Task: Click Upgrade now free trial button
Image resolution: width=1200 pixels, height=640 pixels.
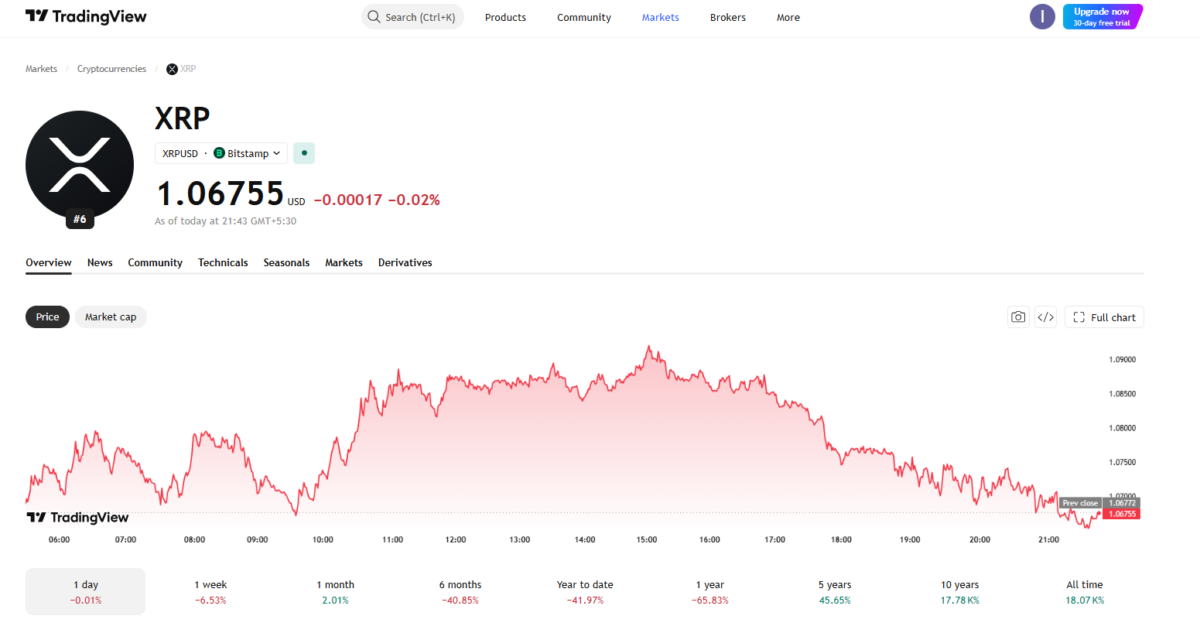Action: [x=1102, y=16]
